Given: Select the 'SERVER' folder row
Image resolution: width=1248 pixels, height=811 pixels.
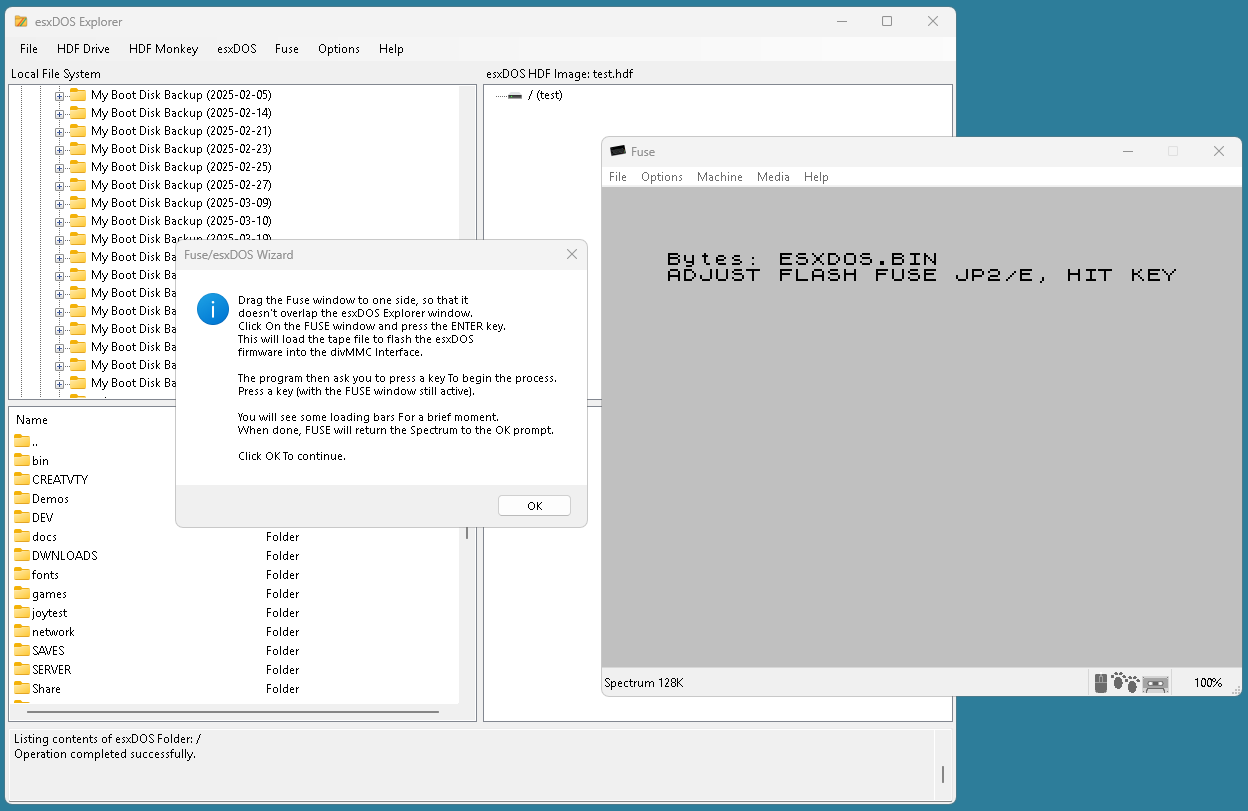Looking at the screenshot, I should tap(235, 670).
